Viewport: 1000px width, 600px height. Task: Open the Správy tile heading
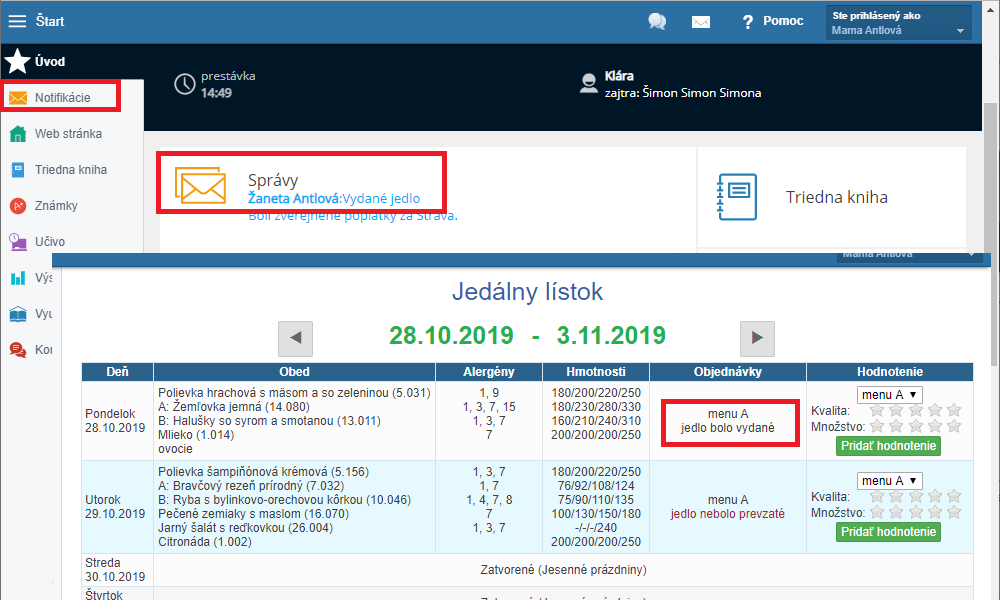[x=273, y=180]
